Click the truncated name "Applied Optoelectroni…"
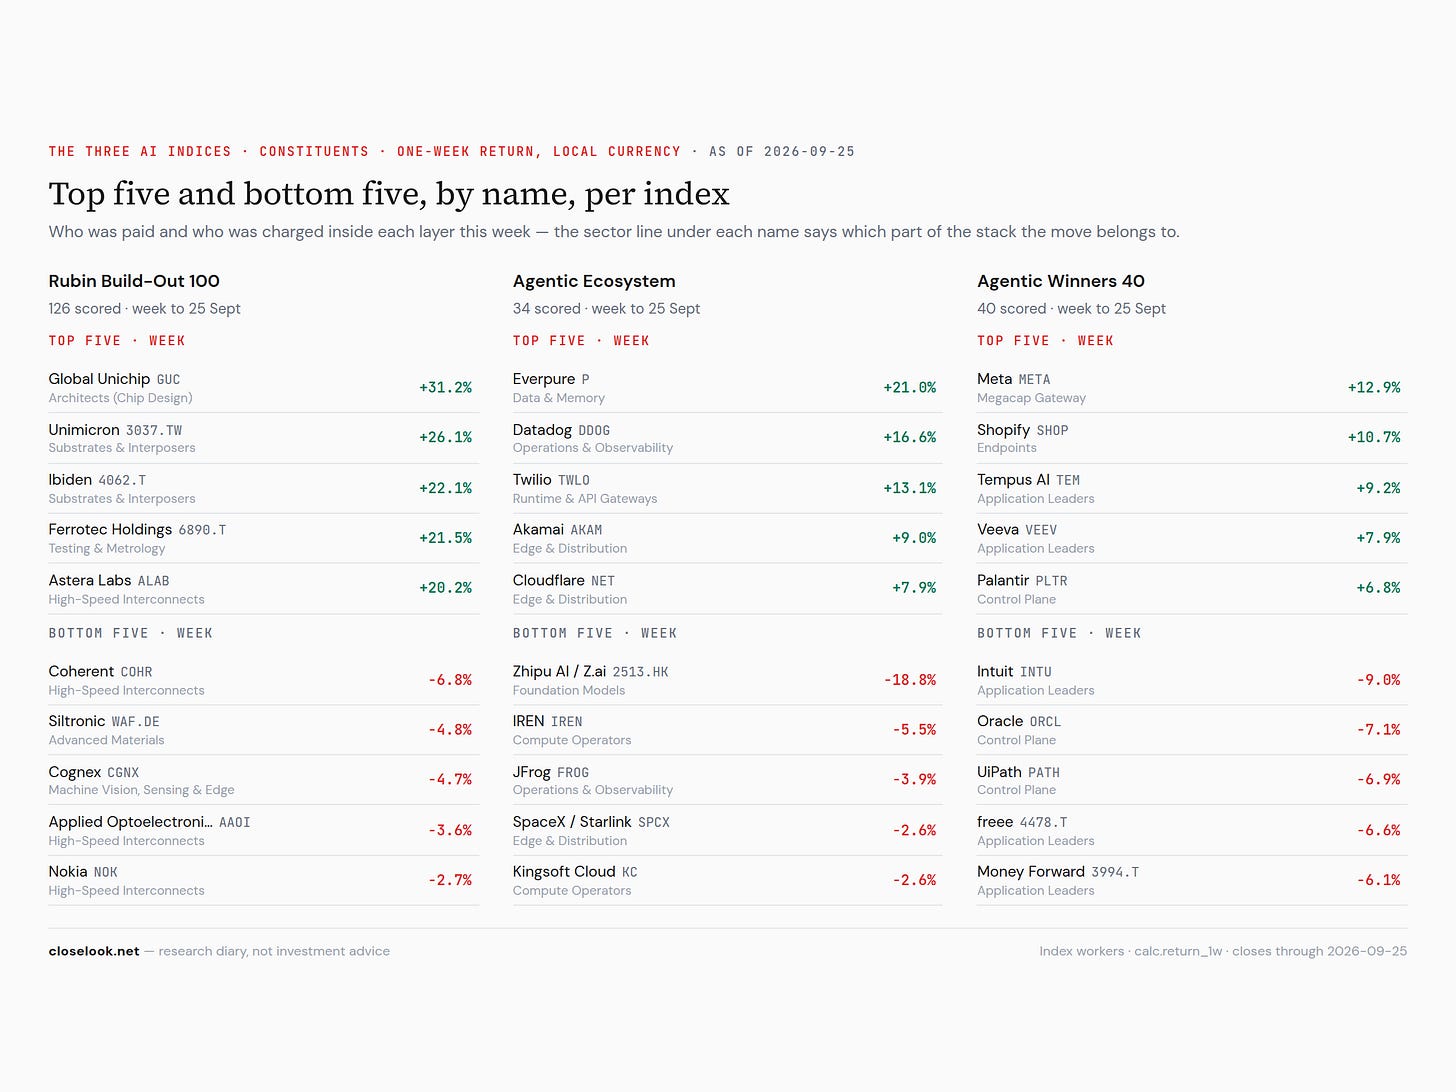The image size is (1456, 1092). pos(131,822)
